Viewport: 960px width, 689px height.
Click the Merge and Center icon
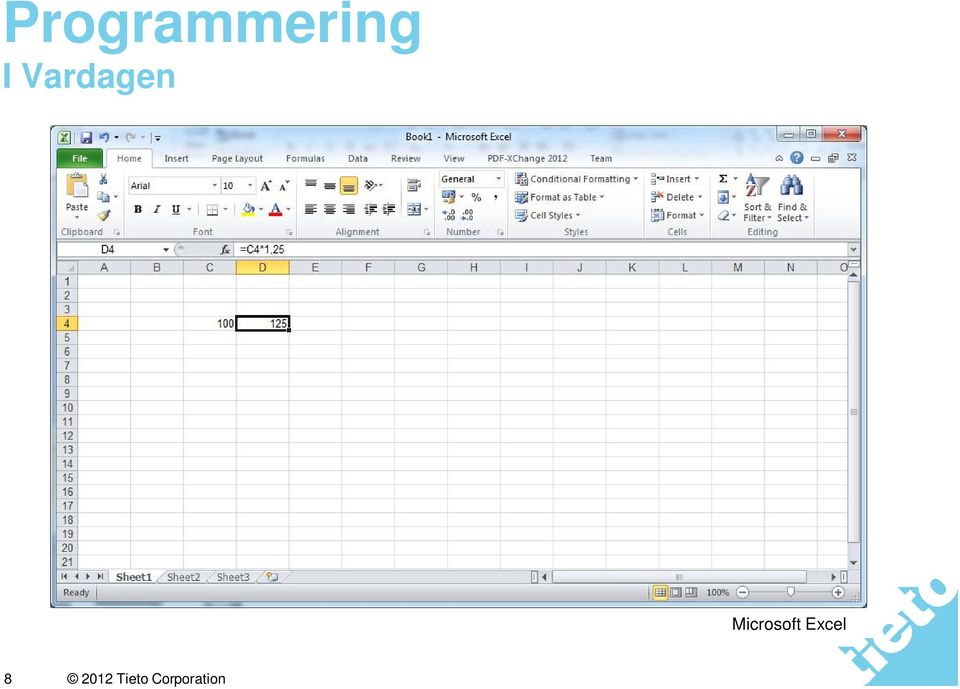[x=414, y=209]
